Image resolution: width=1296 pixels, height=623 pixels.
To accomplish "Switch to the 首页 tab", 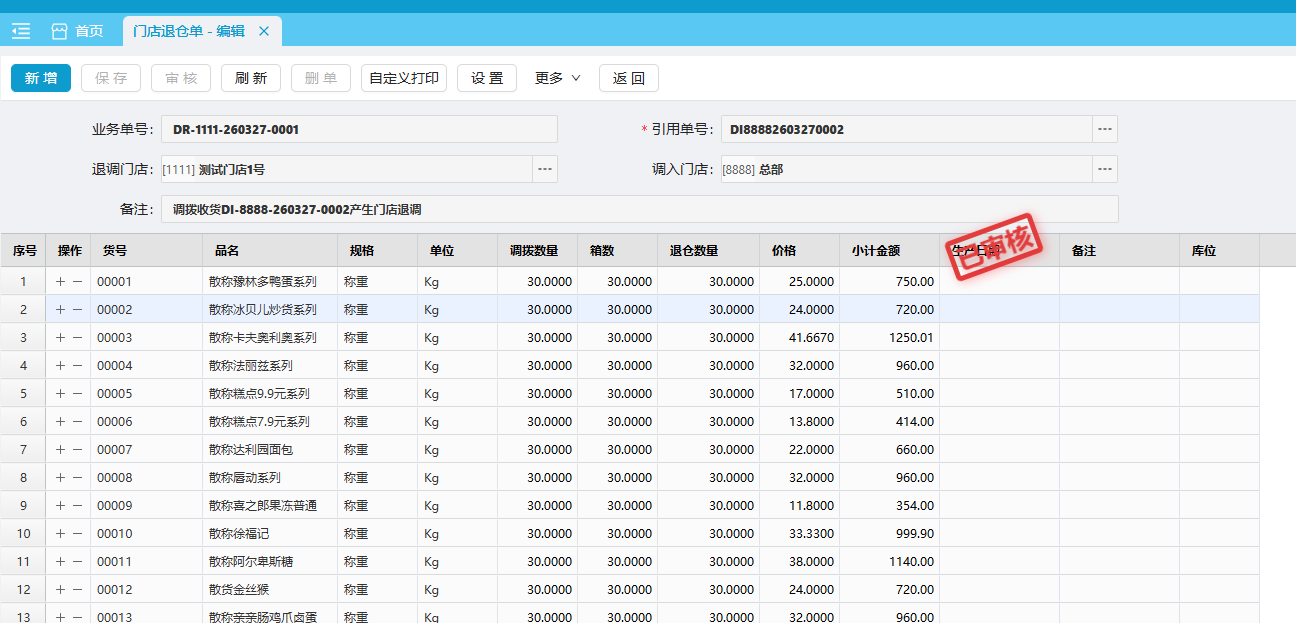I will tap(88, 31).
